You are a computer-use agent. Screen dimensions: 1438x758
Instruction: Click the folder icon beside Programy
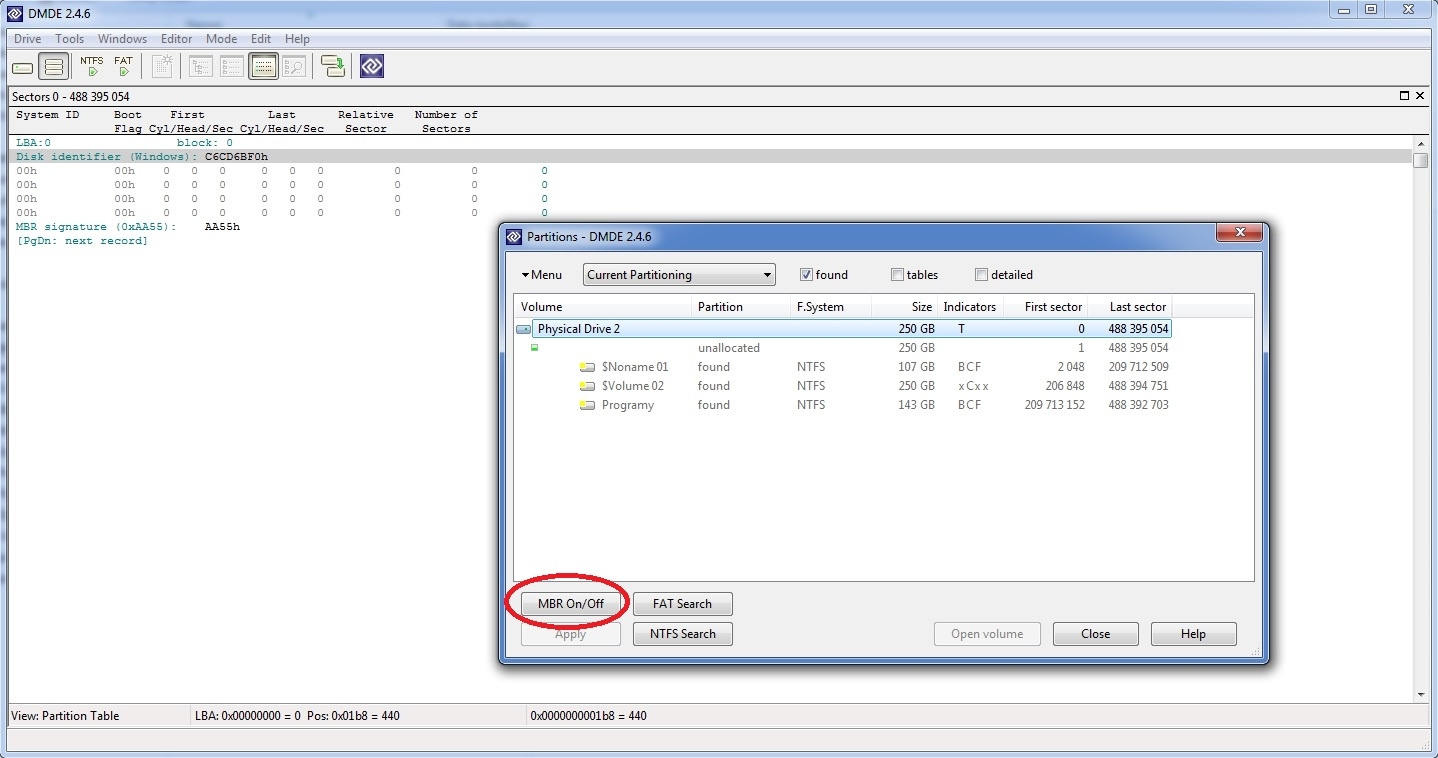(x=588, y=405)
